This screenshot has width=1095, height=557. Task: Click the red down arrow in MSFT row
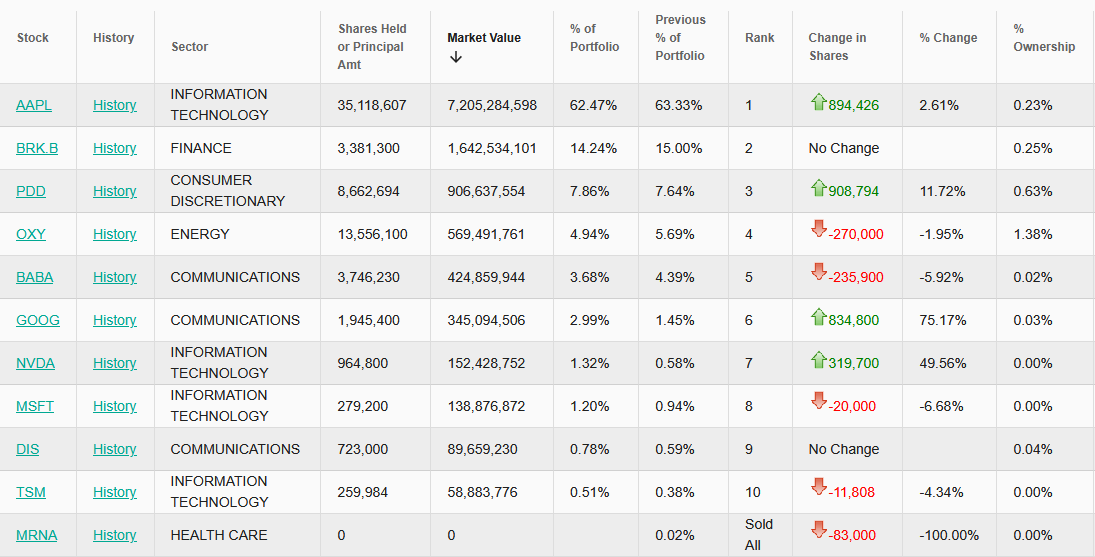pyautogui.click(x=818, y=402)
